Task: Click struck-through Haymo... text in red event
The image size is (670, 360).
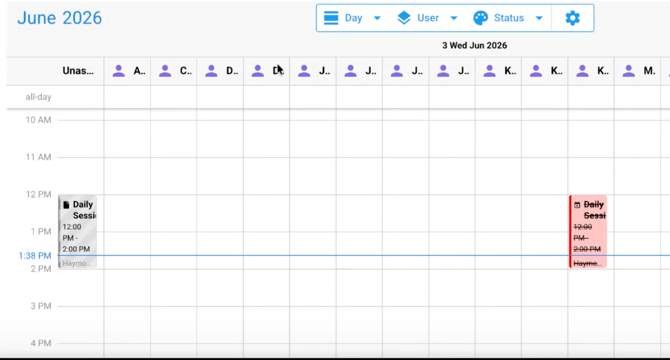Action: click(x=588, y=263)
